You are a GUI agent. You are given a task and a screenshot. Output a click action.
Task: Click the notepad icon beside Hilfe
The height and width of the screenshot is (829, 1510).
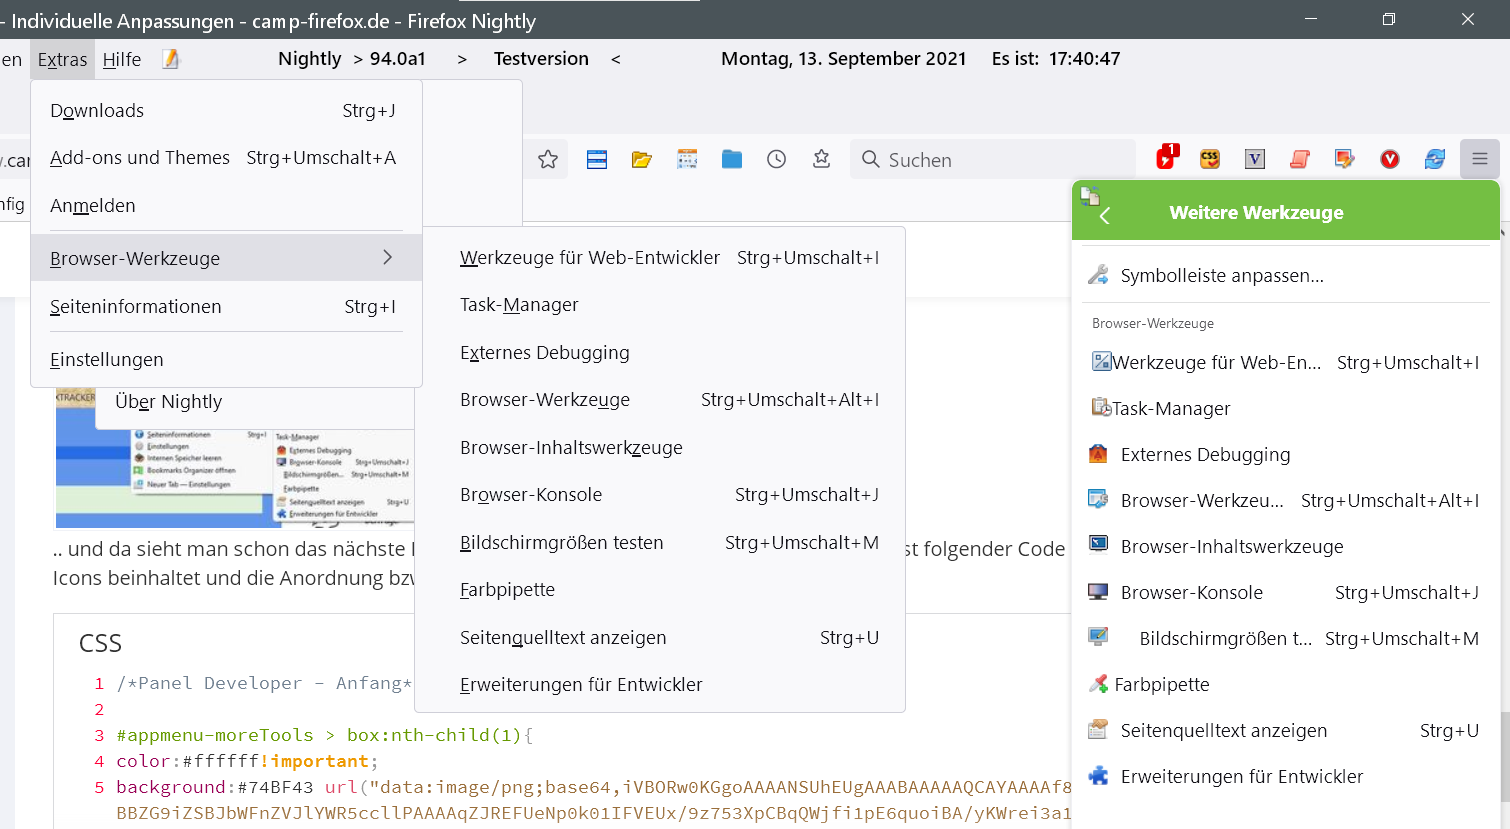click(171, 59)
